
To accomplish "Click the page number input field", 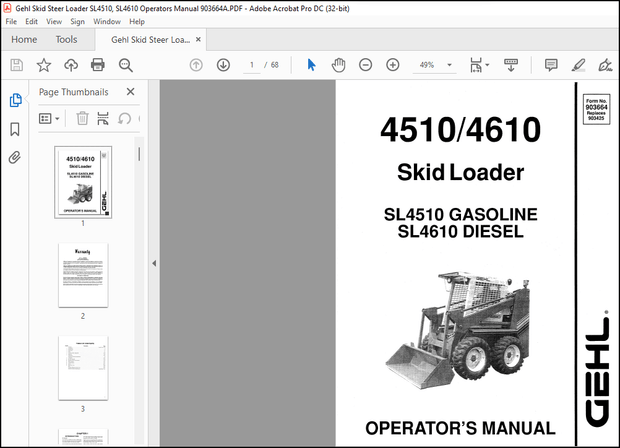I will click(251, 65).
